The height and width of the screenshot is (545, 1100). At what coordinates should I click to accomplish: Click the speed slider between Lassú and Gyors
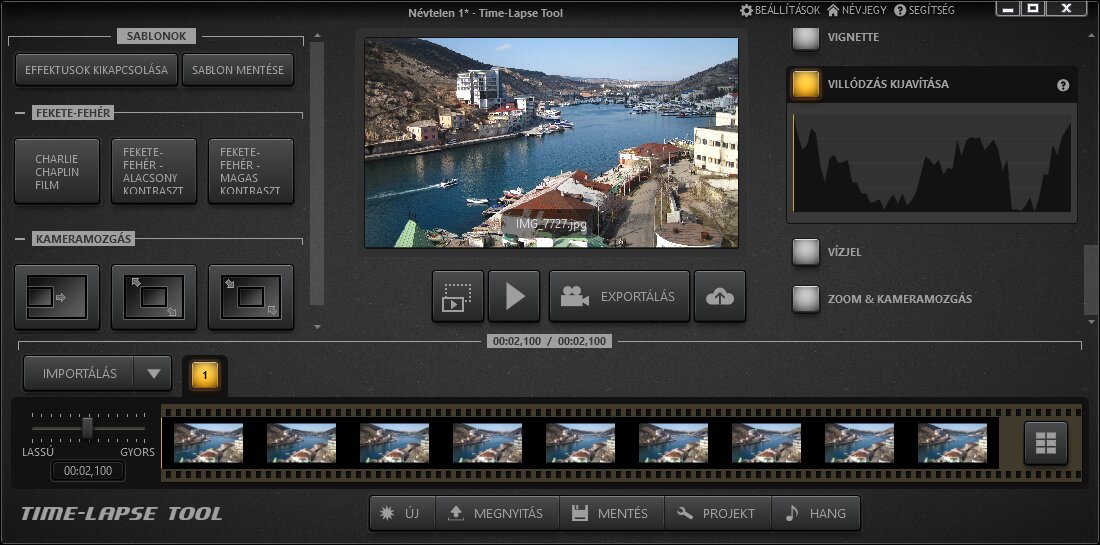(87, 428)
